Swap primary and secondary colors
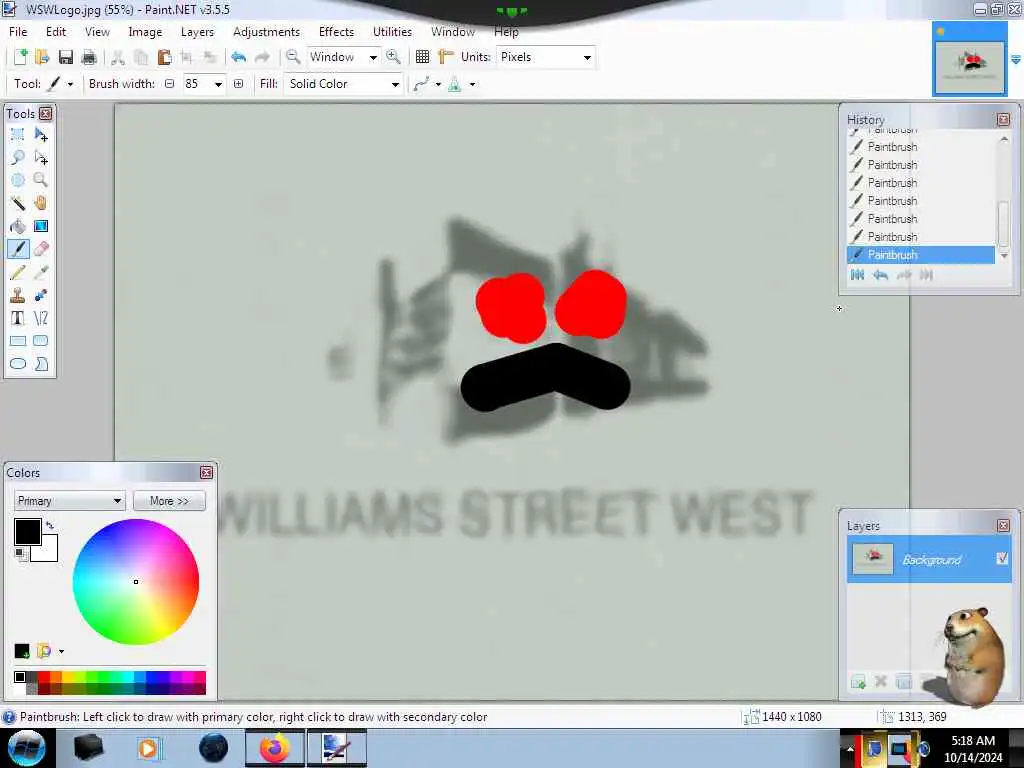The image size is (1024, 768). tap(50, 524)
